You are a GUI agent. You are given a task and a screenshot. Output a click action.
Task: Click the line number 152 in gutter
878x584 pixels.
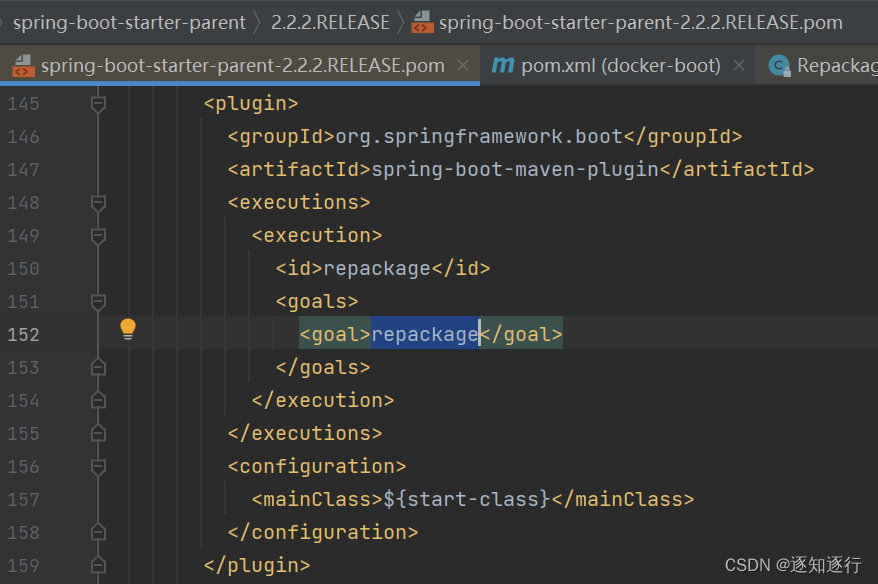(x=24, y=335)
